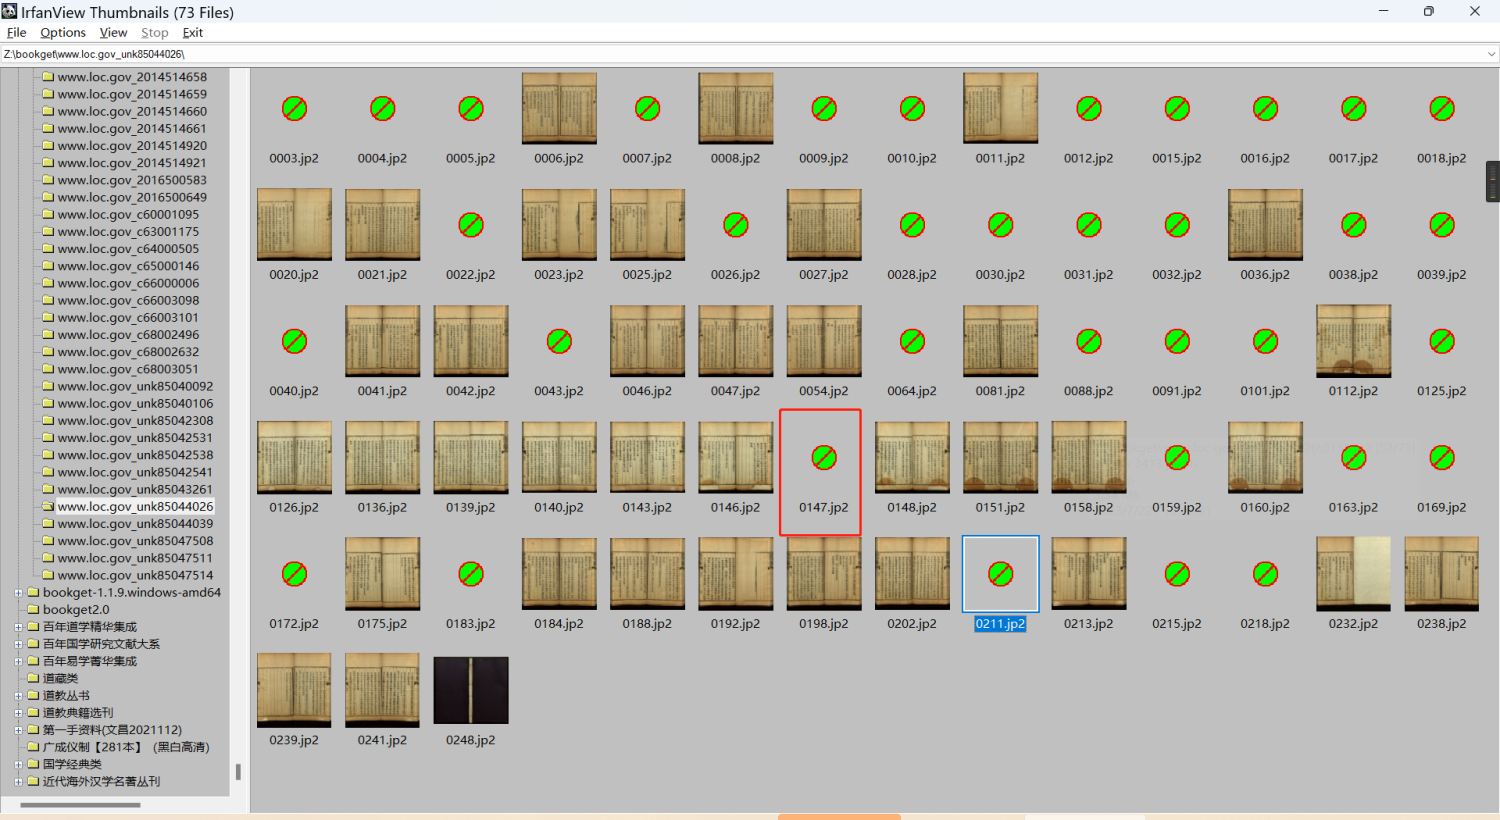Expand the 道教丛书 folder node

click(18, 696)
